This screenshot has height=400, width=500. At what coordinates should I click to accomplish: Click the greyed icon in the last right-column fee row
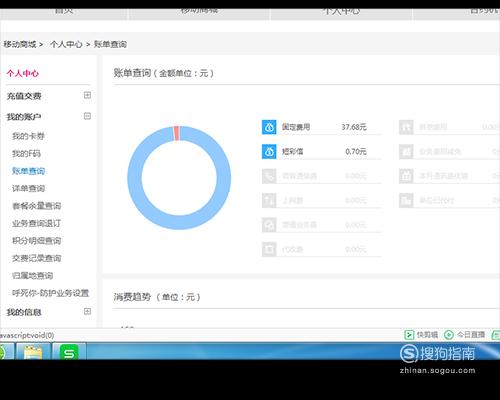(406, 200)
